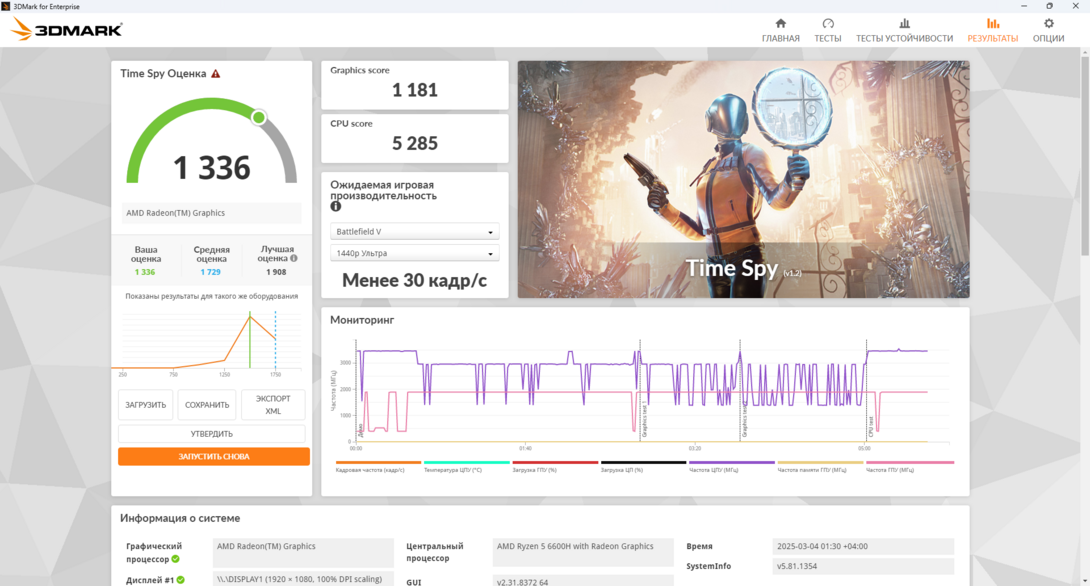Open the 1440p Ультра quality dropdown
The image size is (1090, 586).
[x=414, y=252]
